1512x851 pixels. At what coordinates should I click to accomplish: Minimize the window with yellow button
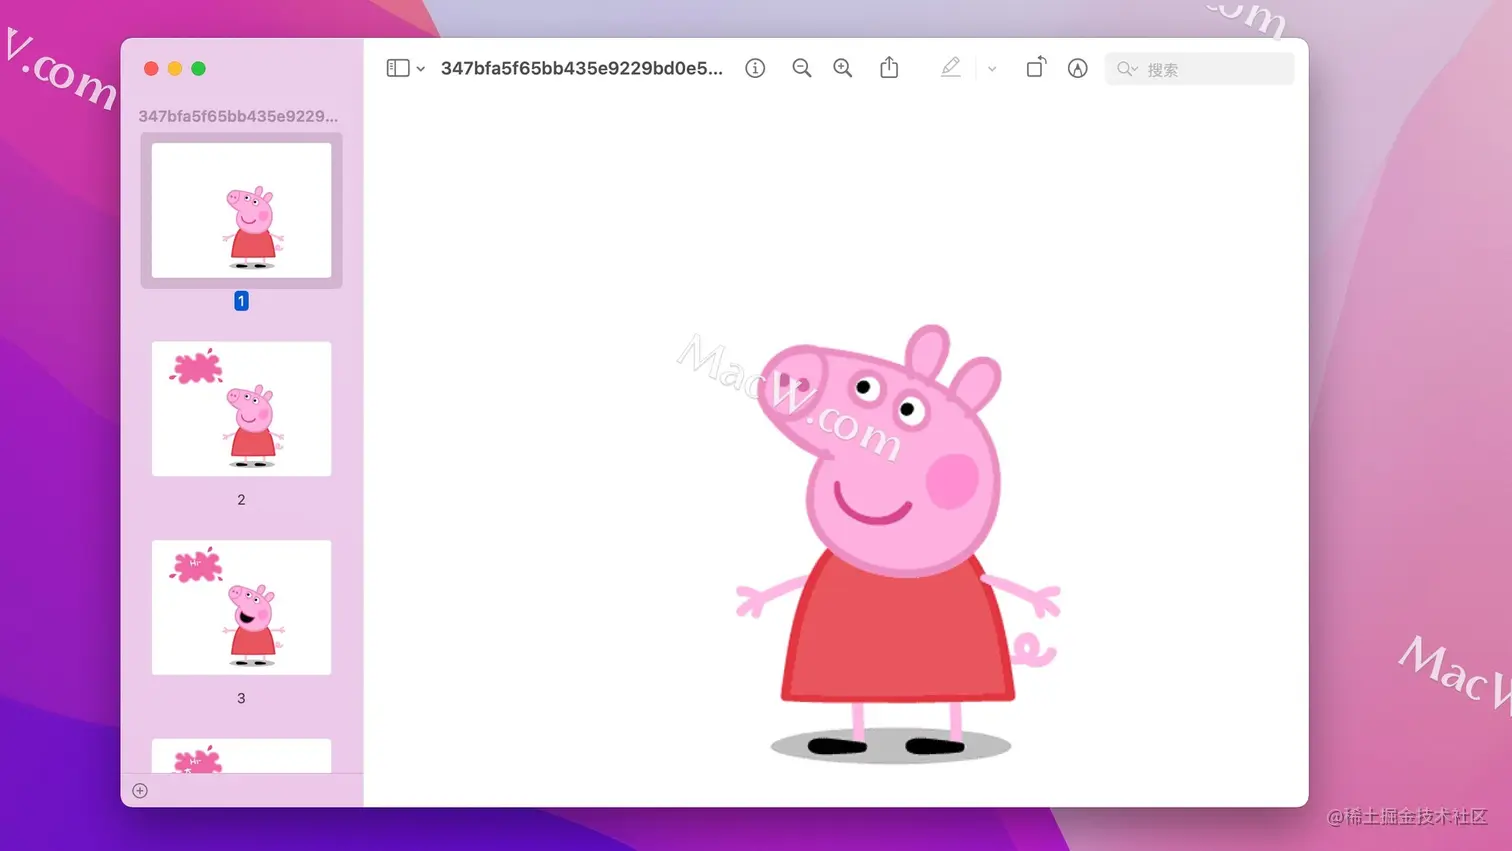[175, 68]
